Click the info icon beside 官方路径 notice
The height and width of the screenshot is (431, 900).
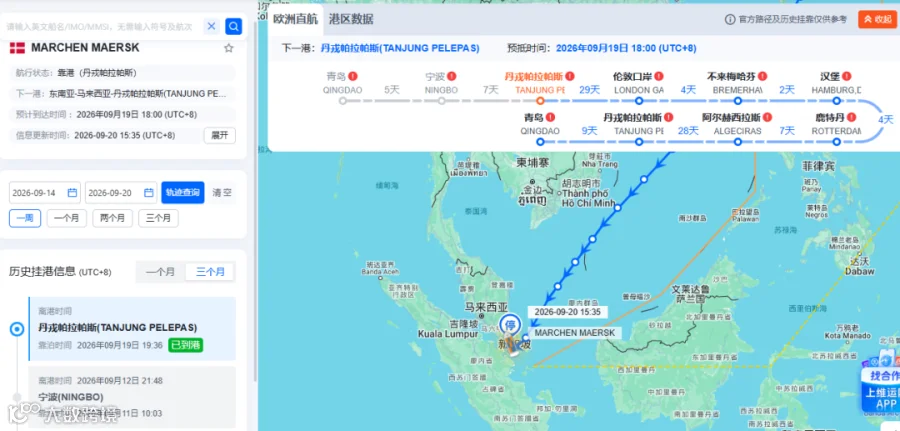click(730, 20)
